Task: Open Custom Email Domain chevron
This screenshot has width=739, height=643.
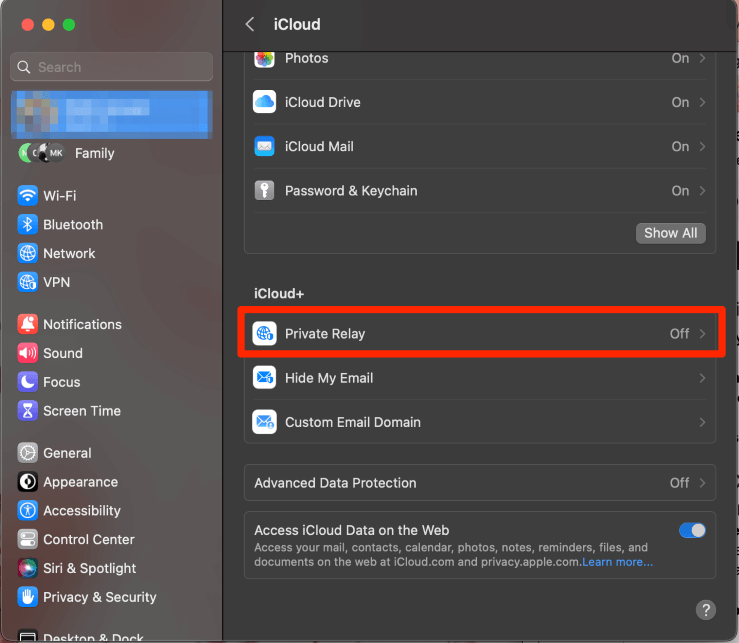Action: 702,422
